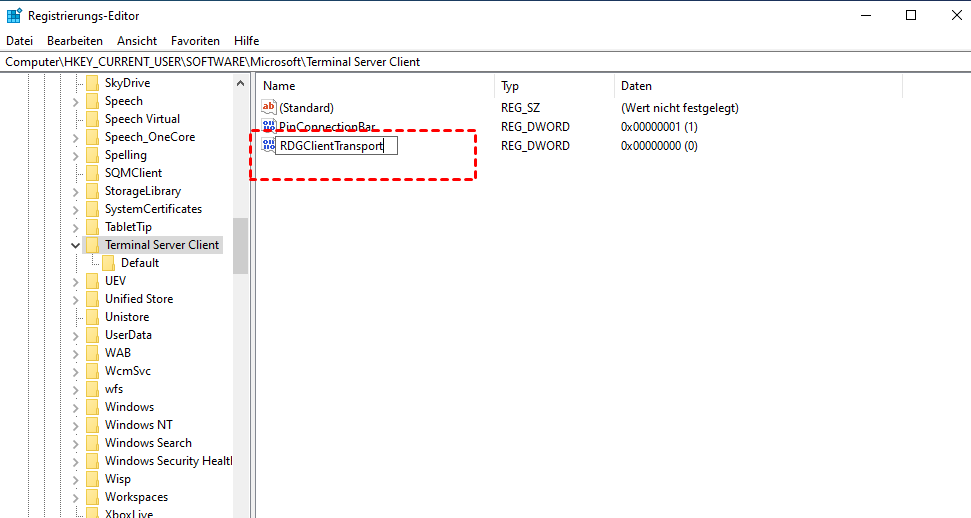Screen dimensions: 971x518
Task: Open the Favoriten menu
Action: [x=195, y=41]
